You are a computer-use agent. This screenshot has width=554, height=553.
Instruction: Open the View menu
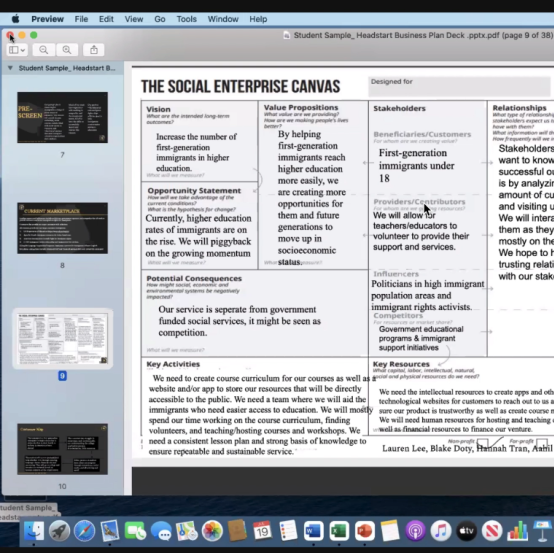(x=134, y=19)
